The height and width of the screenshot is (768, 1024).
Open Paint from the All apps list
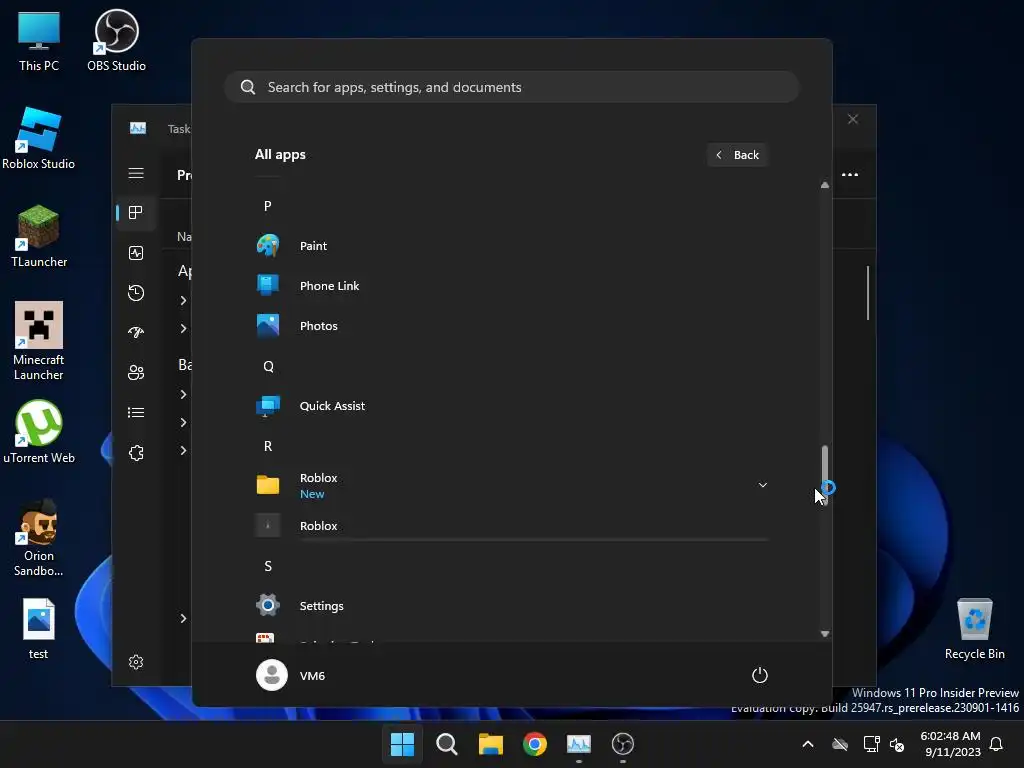(x=512, y=246)
